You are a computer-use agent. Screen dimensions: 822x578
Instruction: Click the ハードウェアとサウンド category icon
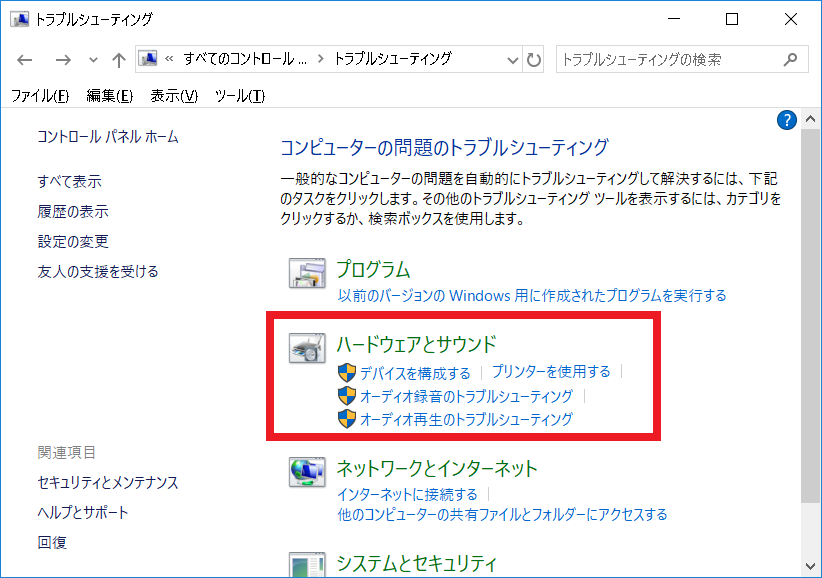[307, 348]
